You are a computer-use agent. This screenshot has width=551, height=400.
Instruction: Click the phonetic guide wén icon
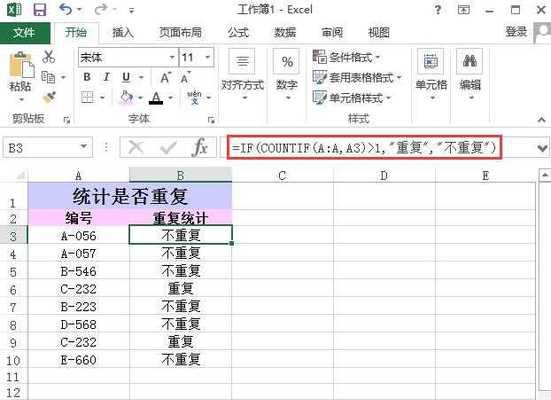tap(194, 97)
